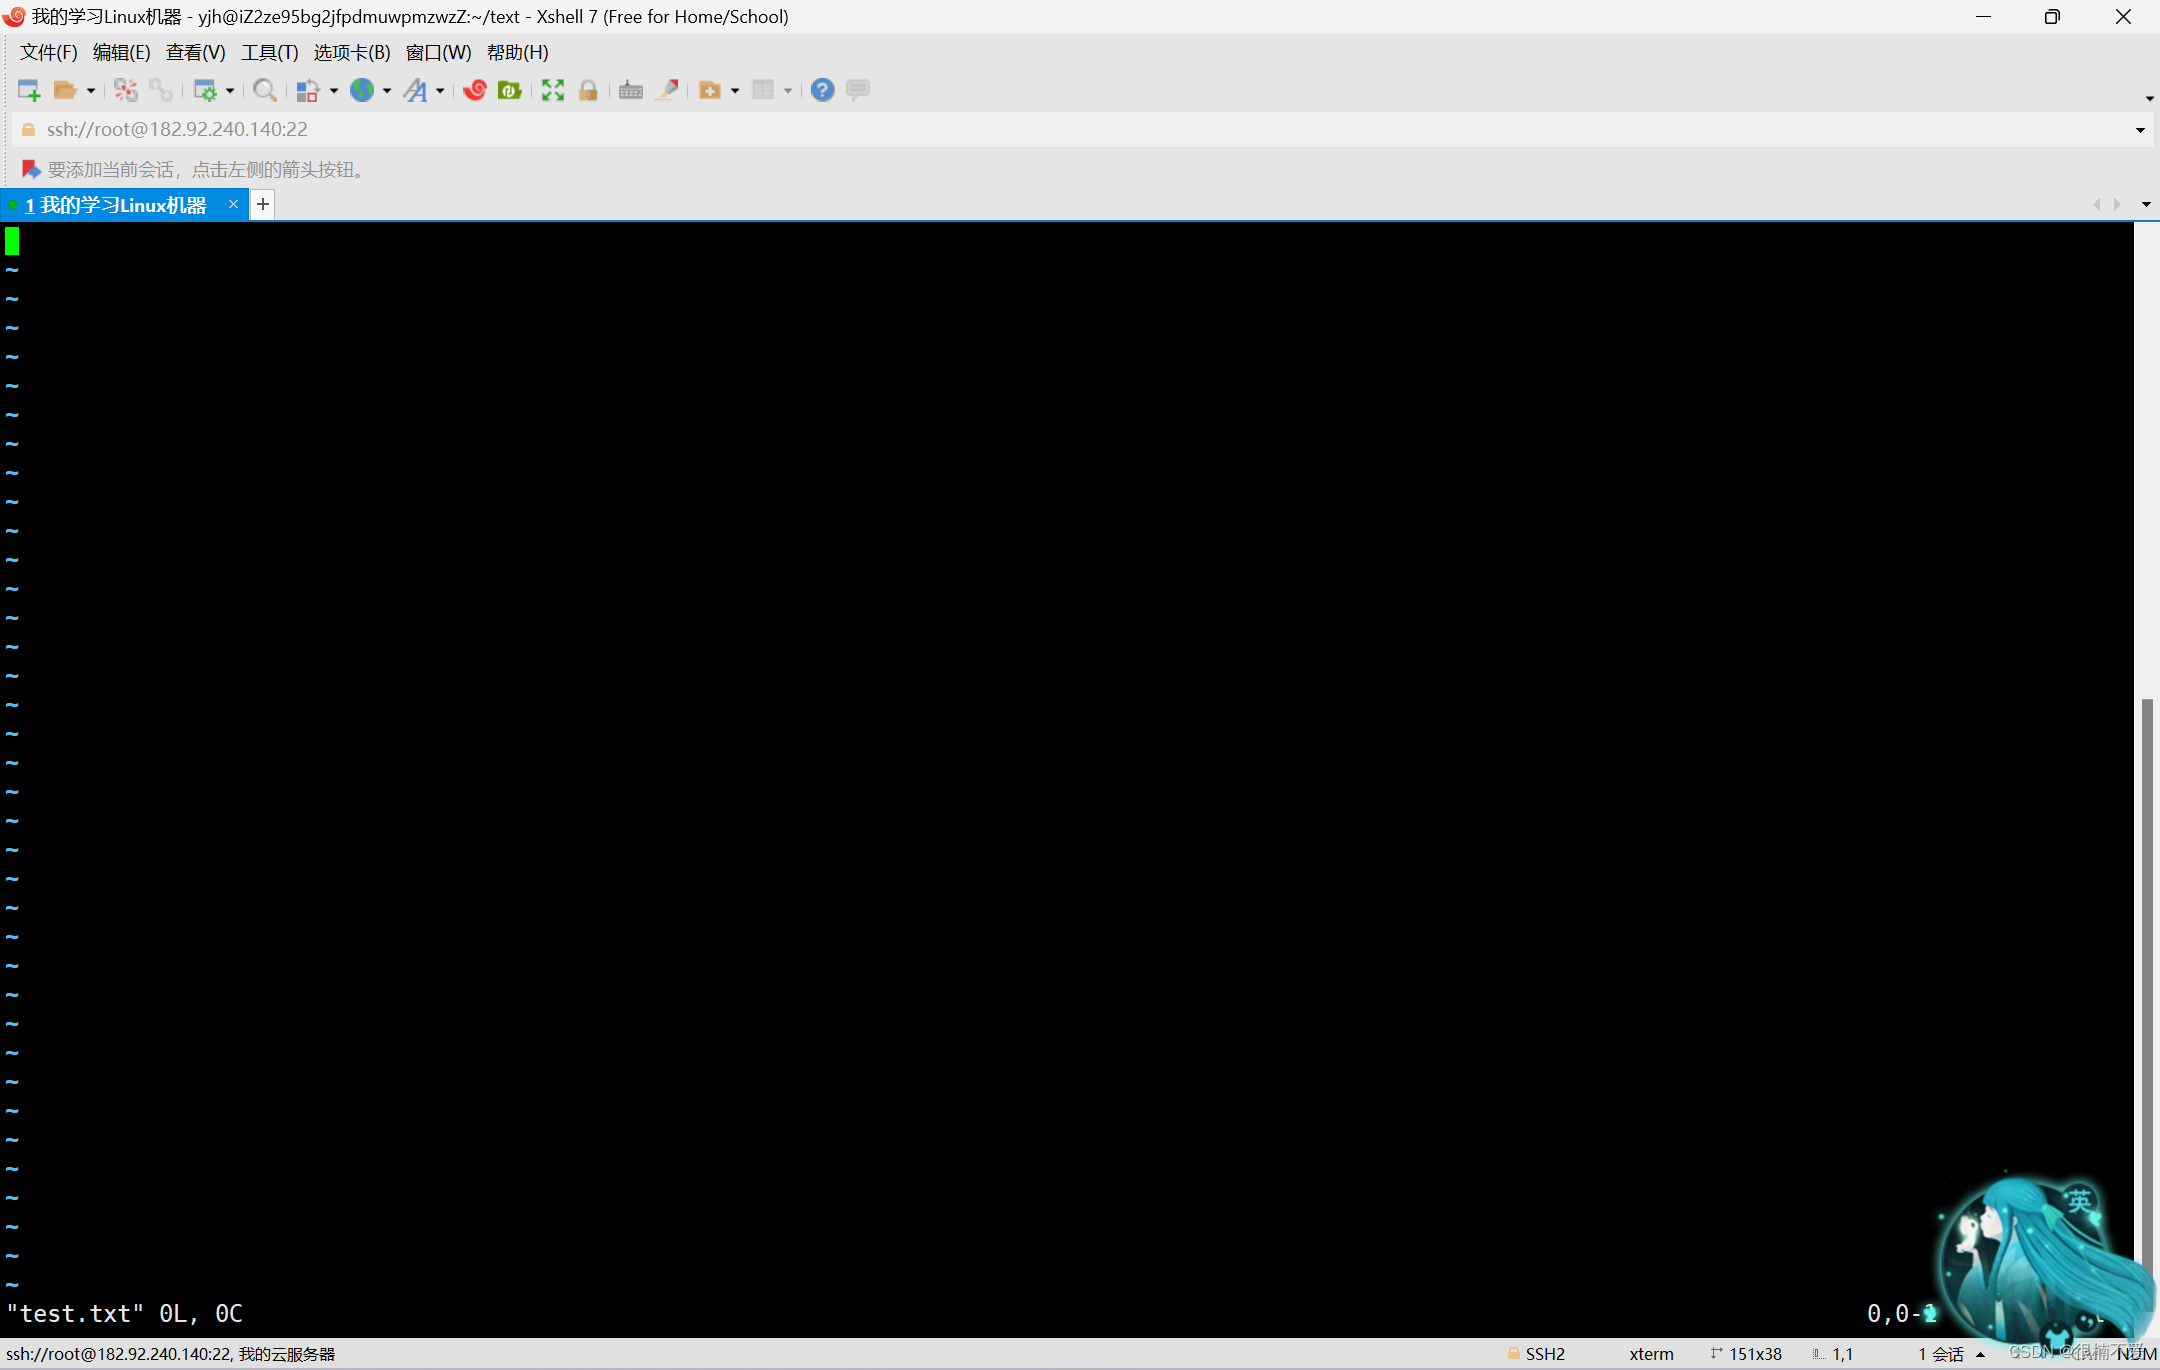
Task: Open the tab list dropdown arrow
Action: (x=2146, y=204)
